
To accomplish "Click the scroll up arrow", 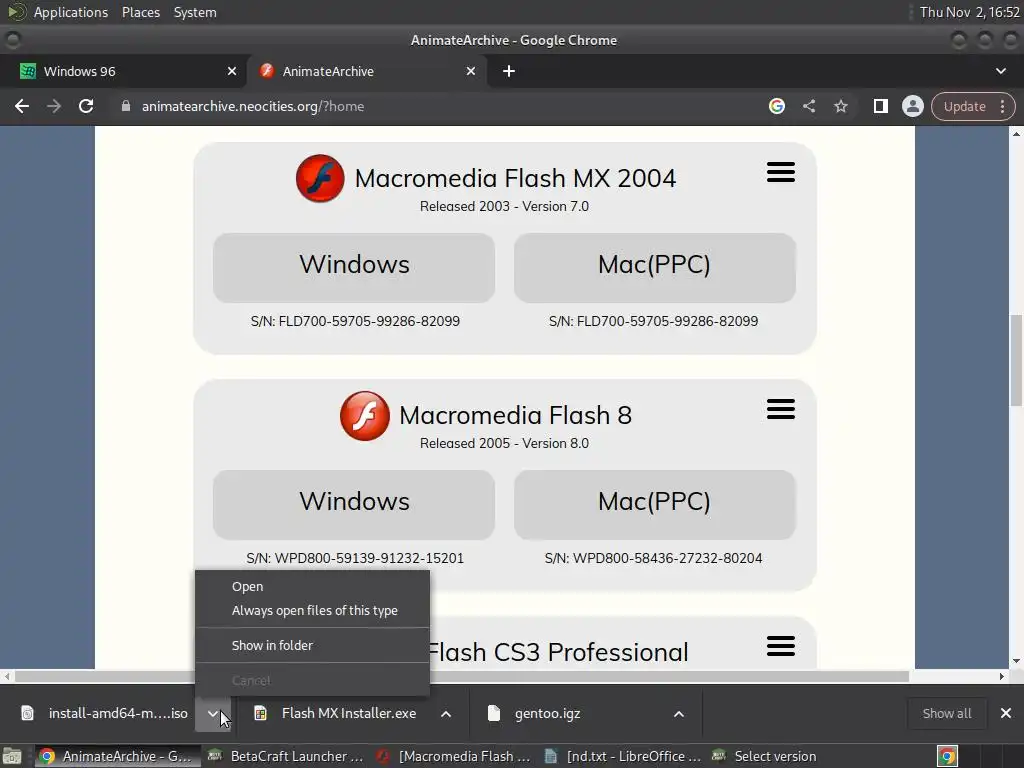I will coord(1016,133).
